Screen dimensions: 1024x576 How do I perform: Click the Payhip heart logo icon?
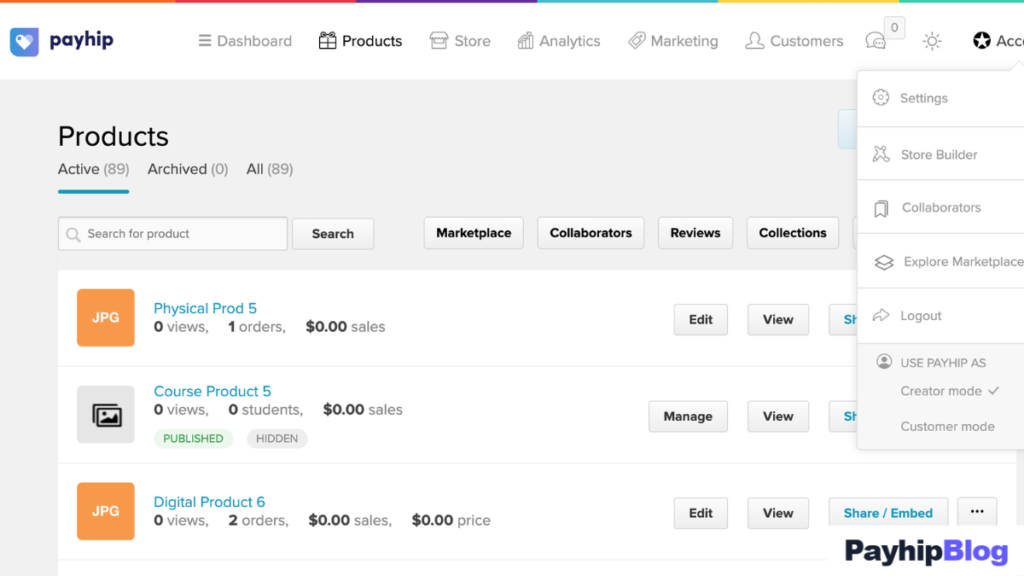(24, 42)
